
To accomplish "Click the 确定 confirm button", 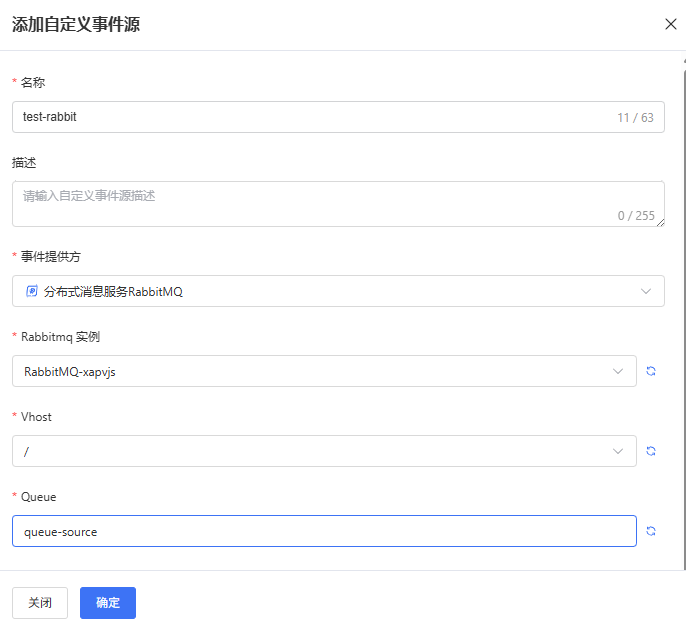I will [x=108, y=603].
